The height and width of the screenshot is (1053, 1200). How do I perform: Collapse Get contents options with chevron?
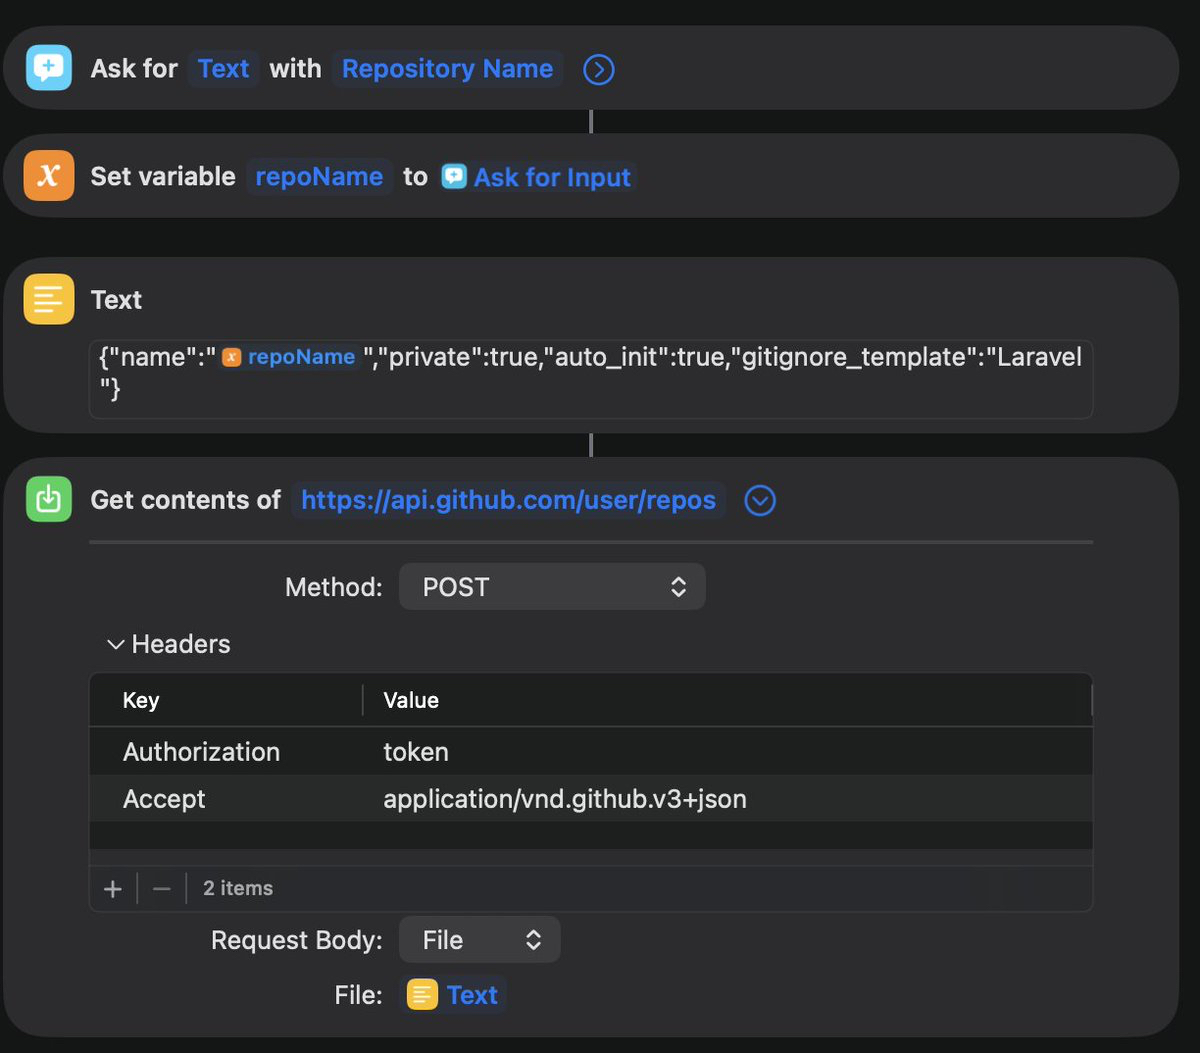pos(760,500)
